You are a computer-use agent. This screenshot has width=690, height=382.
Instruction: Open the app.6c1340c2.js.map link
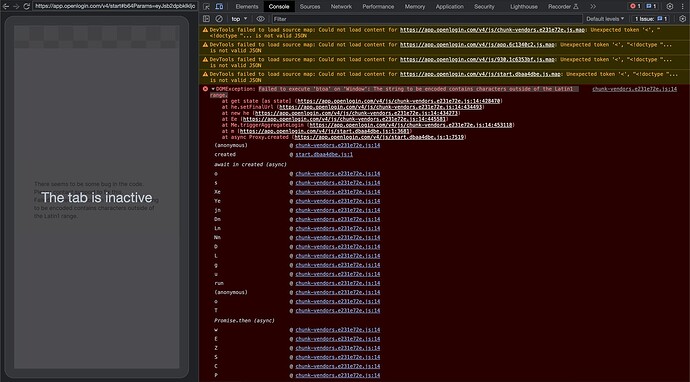477,45
